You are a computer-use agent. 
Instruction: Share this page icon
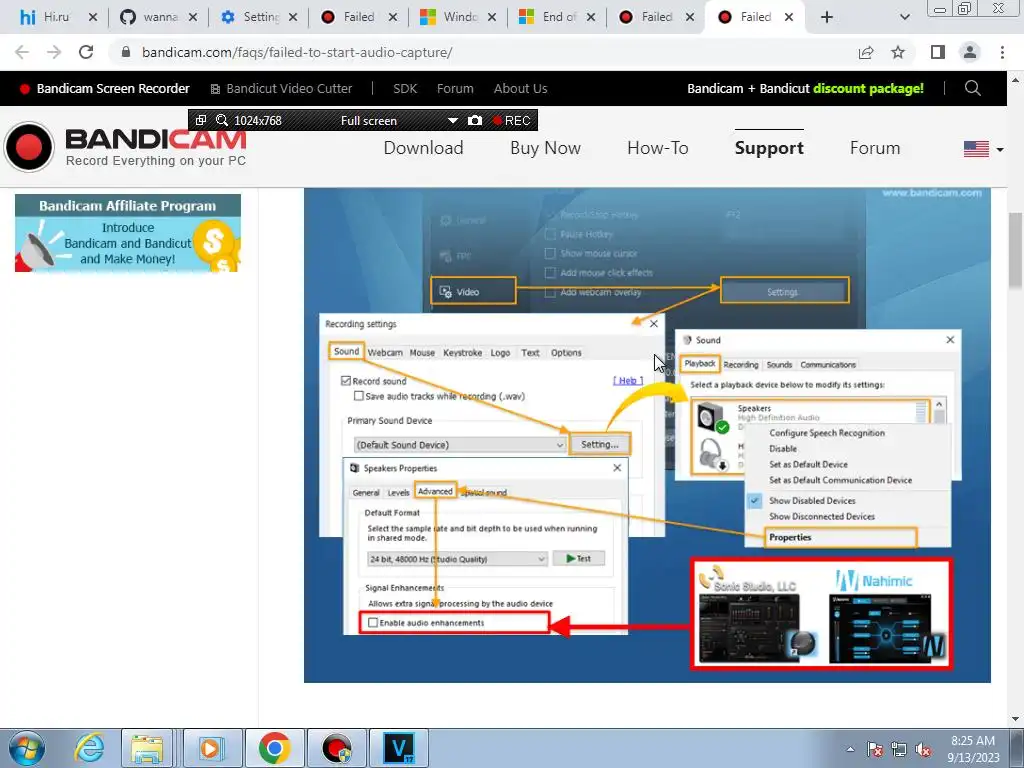click(x=866, y=52)
